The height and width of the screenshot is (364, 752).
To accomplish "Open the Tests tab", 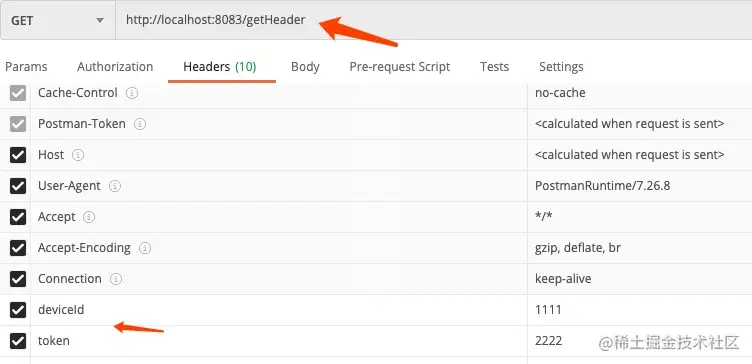I will [x=494, y=67].
